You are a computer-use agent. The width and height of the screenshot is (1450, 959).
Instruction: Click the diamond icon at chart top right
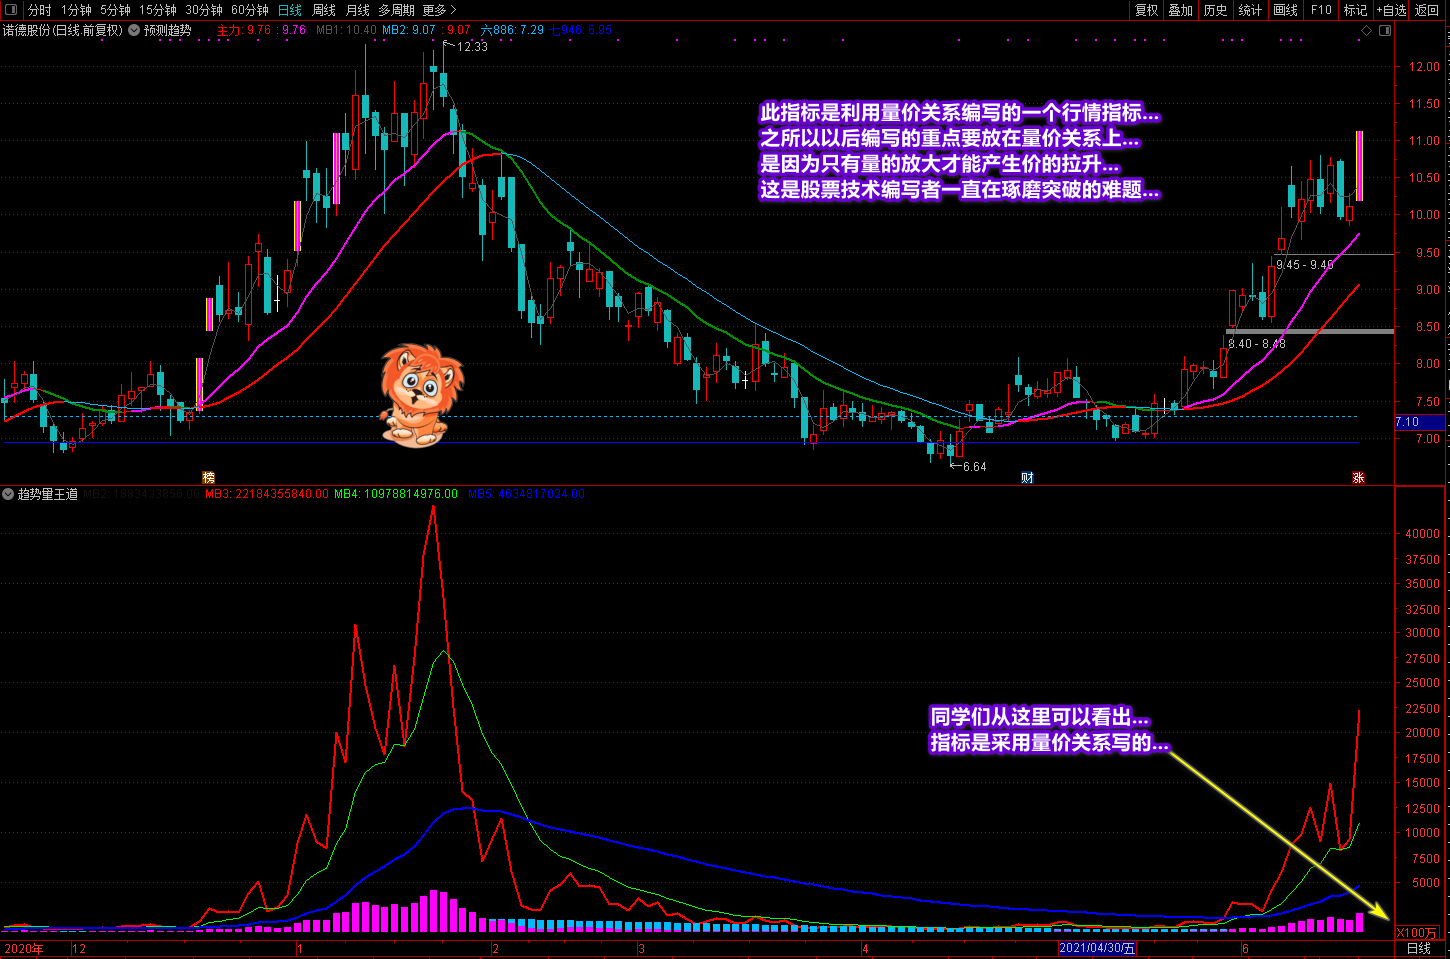pyautogui.click(x=1366, y=30)
